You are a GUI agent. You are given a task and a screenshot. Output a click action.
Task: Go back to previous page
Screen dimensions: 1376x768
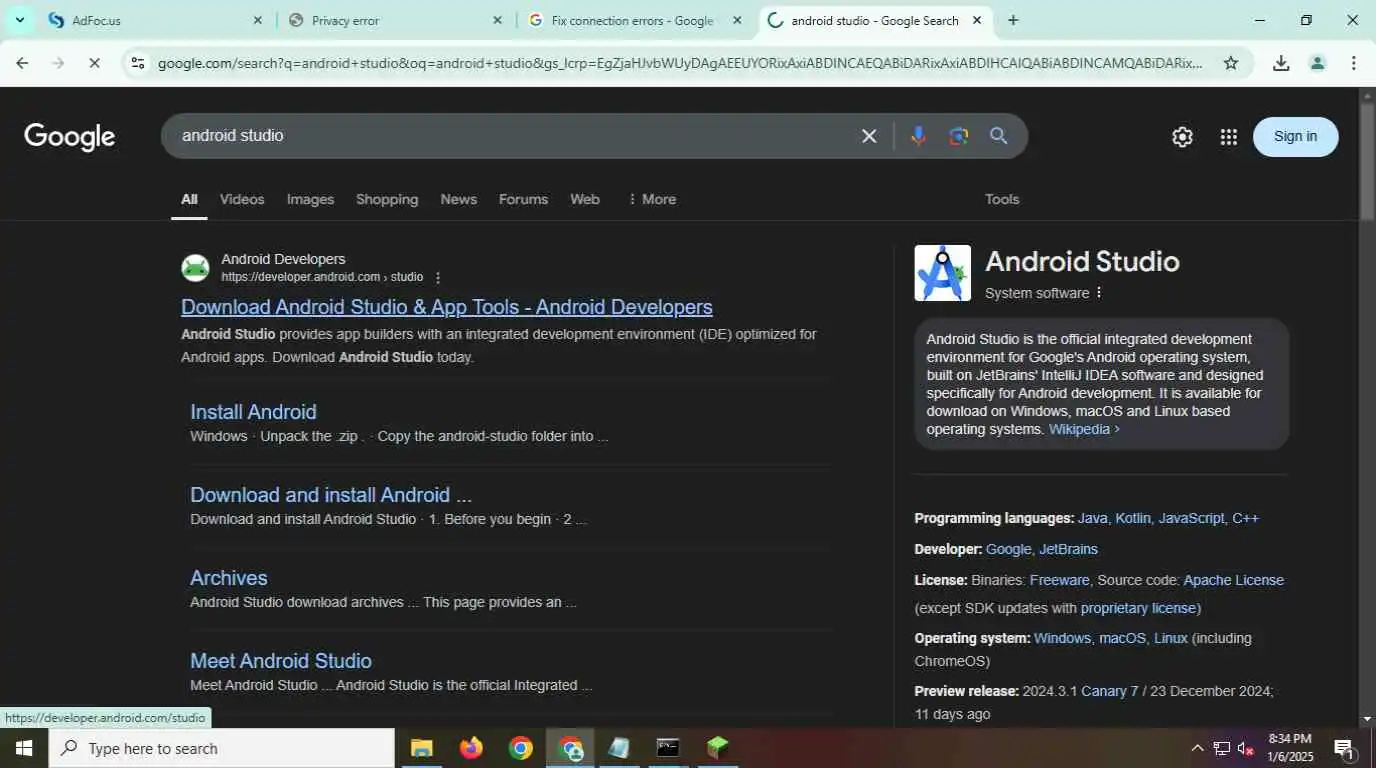coord(22,63)
